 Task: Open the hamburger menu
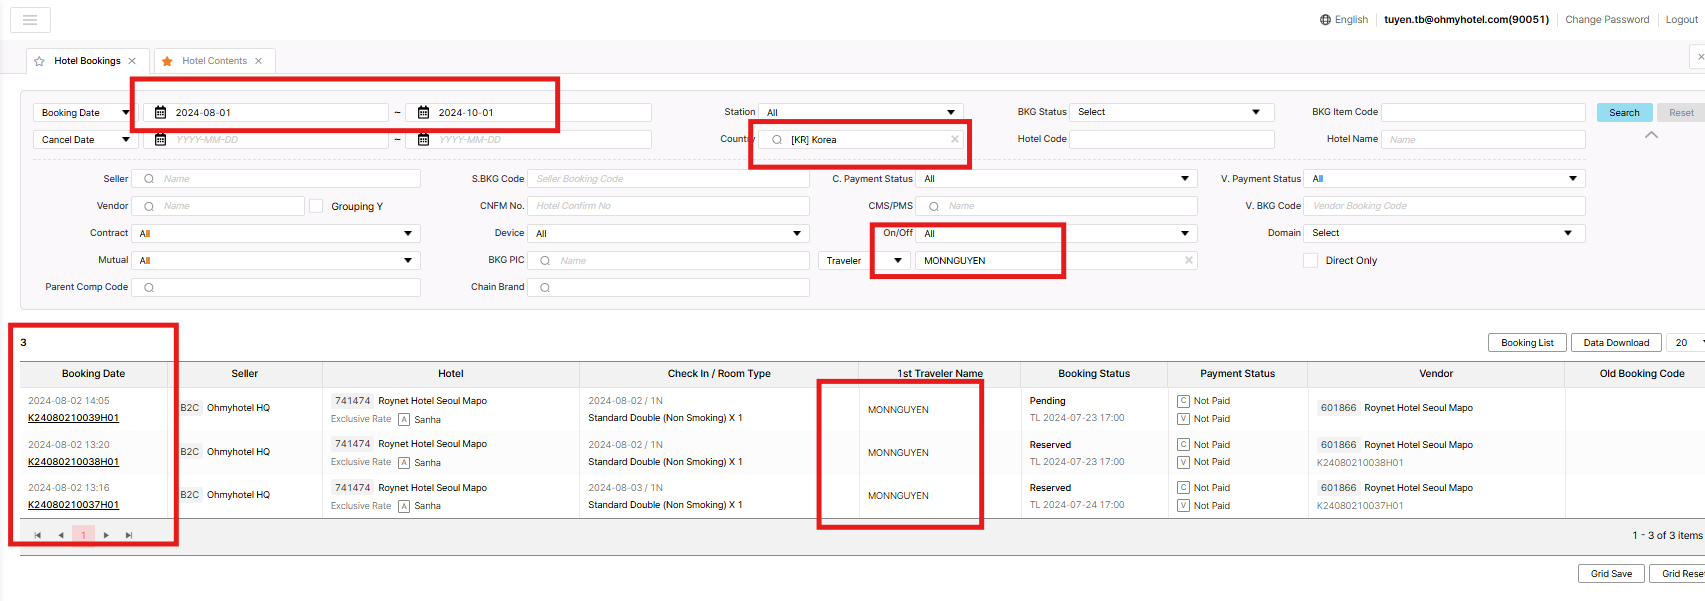30,20
